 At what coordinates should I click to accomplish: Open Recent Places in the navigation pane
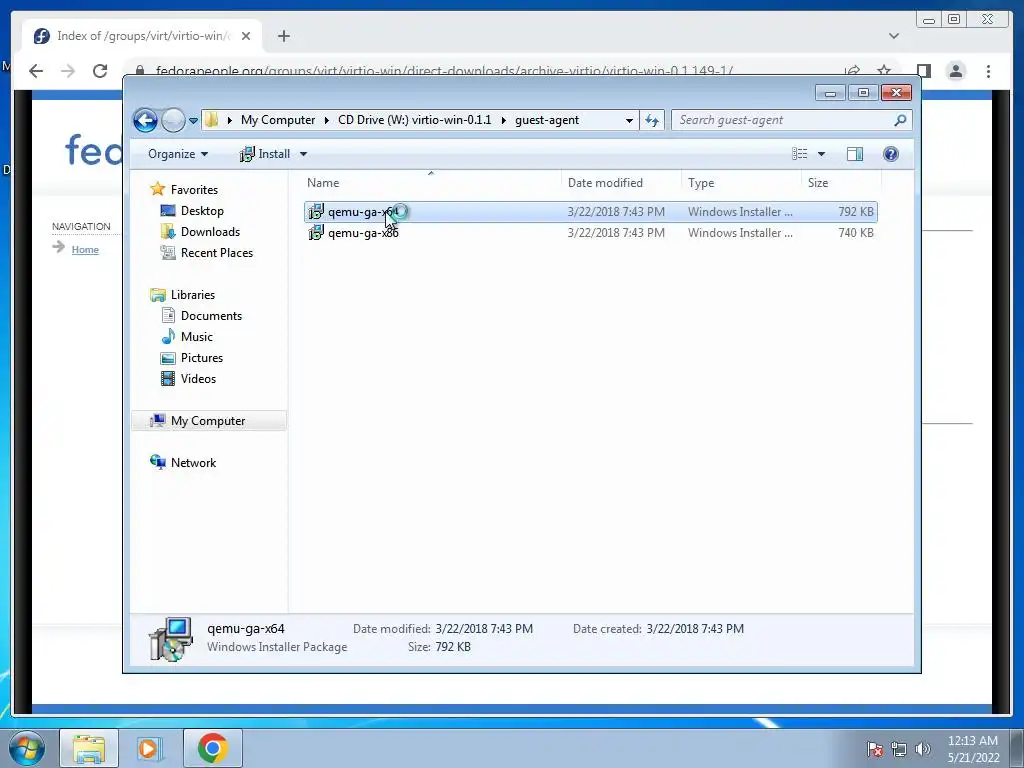pos(217,253)
